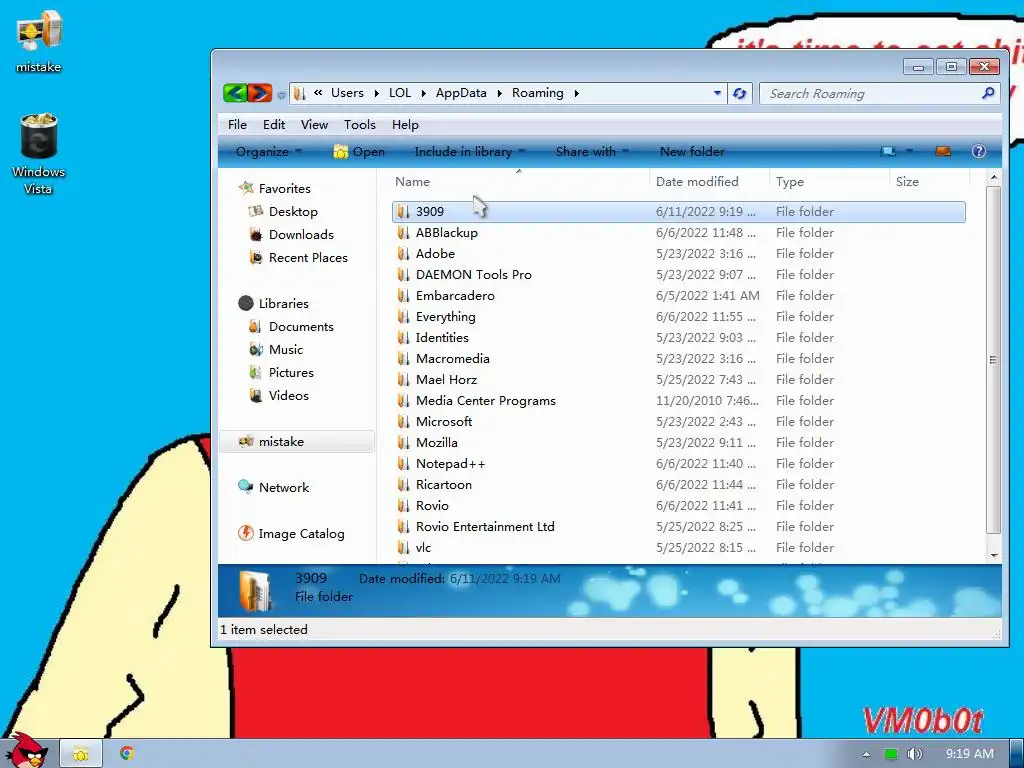1024x768 pixels.
Task: Select Videos library in the navigation pane
Action: click(x=288, y=396)
